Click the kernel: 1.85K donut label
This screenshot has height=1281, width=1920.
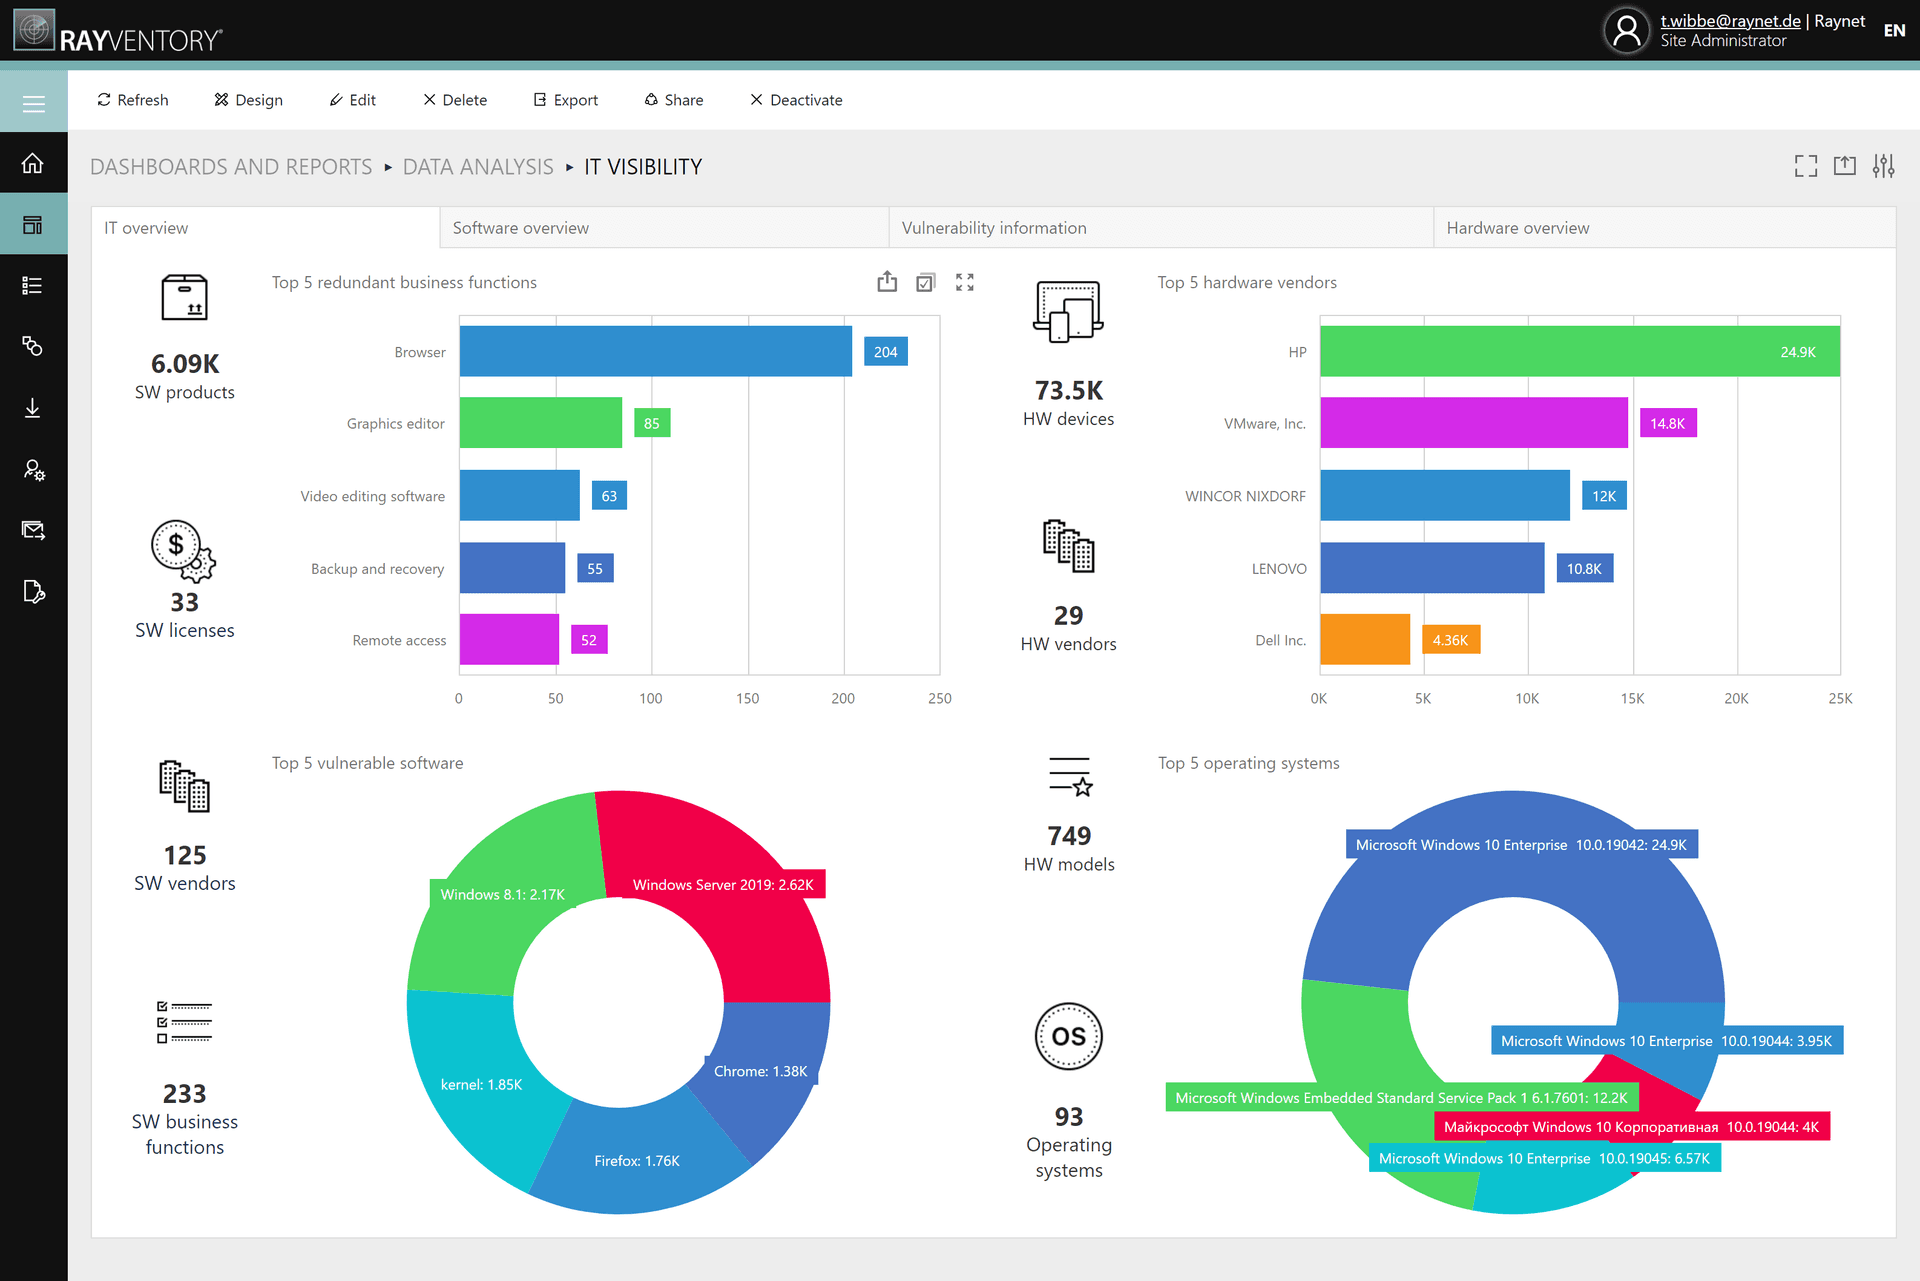click(481, 1084)
